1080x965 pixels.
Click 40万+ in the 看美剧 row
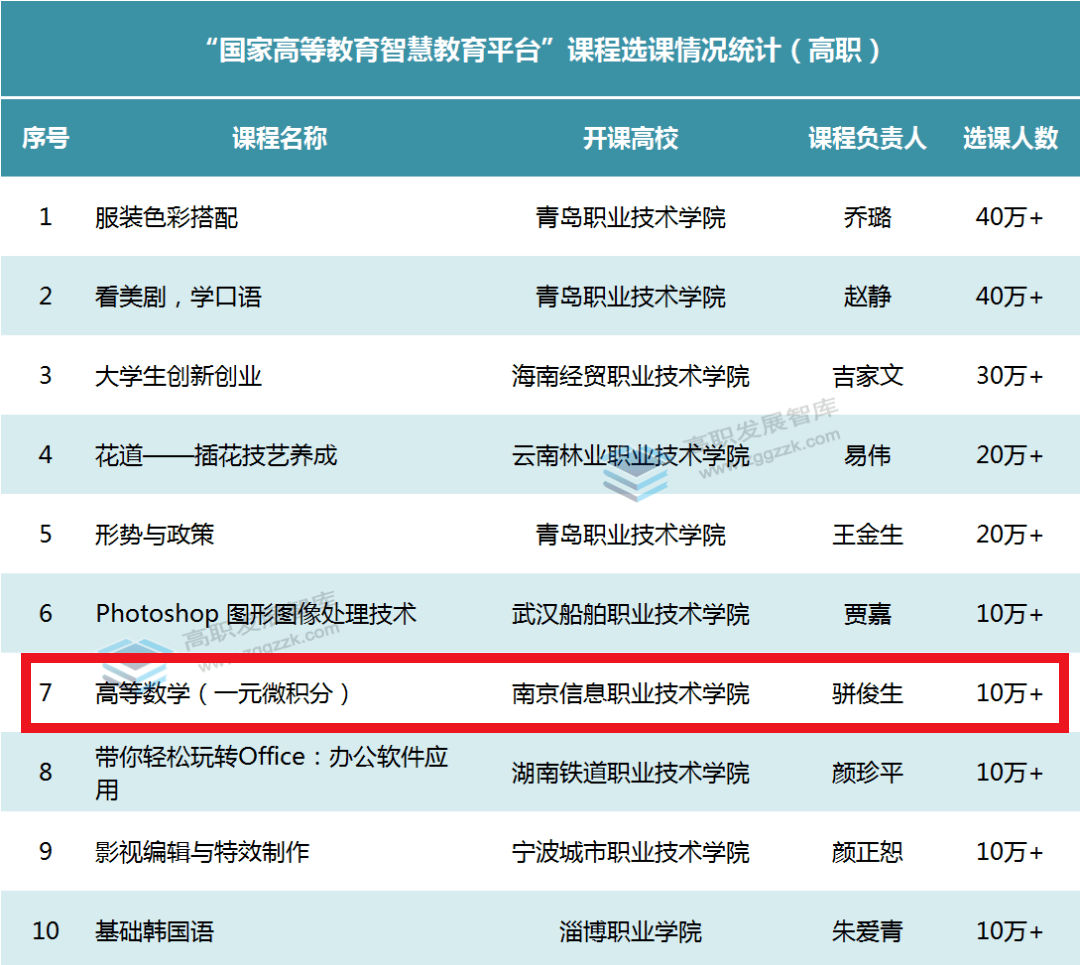coord(1009,296)
